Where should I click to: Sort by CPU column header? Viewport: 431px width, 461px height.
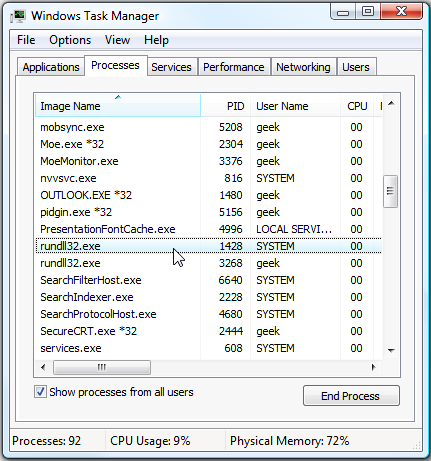(x=356, y=106)
